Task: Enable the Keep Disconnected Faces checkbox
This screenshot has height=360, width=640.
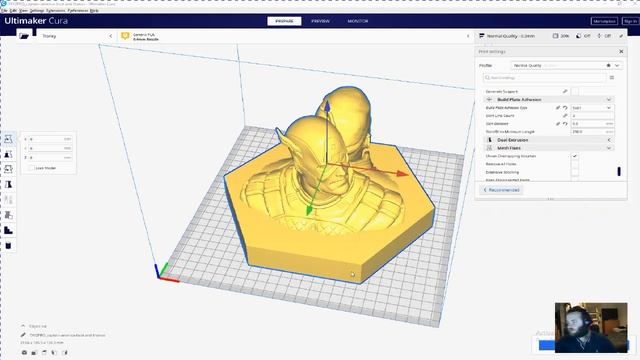Action: coord(575,179)
